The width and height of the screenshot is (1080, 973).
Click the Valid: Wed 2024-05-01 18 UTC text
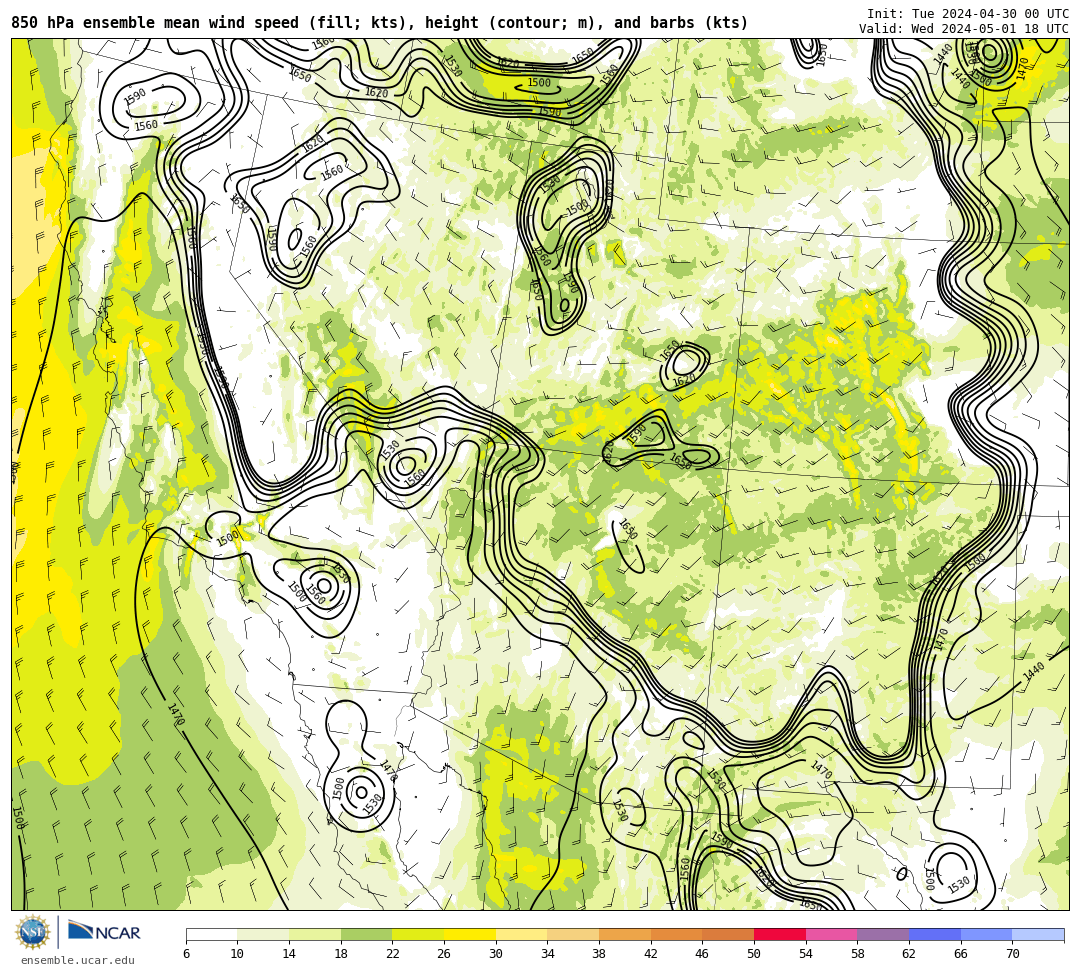click(964, 28)
